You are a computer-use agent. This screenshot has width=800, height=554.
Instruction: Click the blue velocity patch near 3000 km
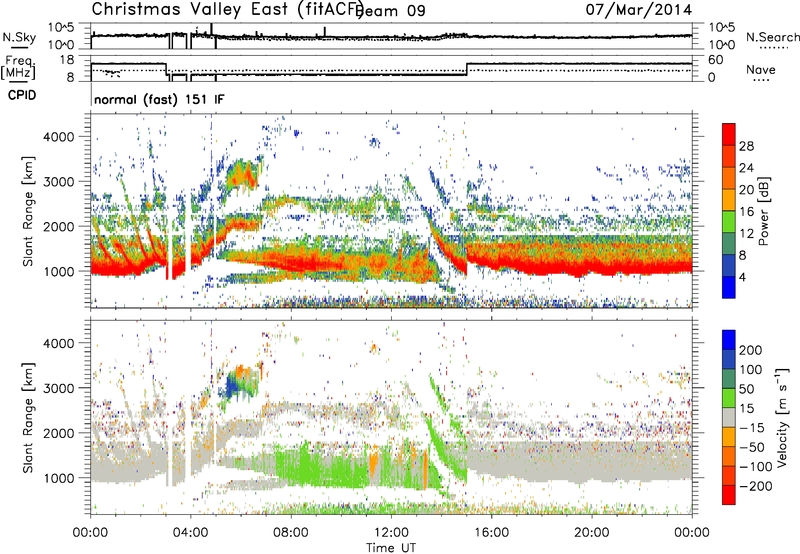pyautogui.click(x=233, y=386)
